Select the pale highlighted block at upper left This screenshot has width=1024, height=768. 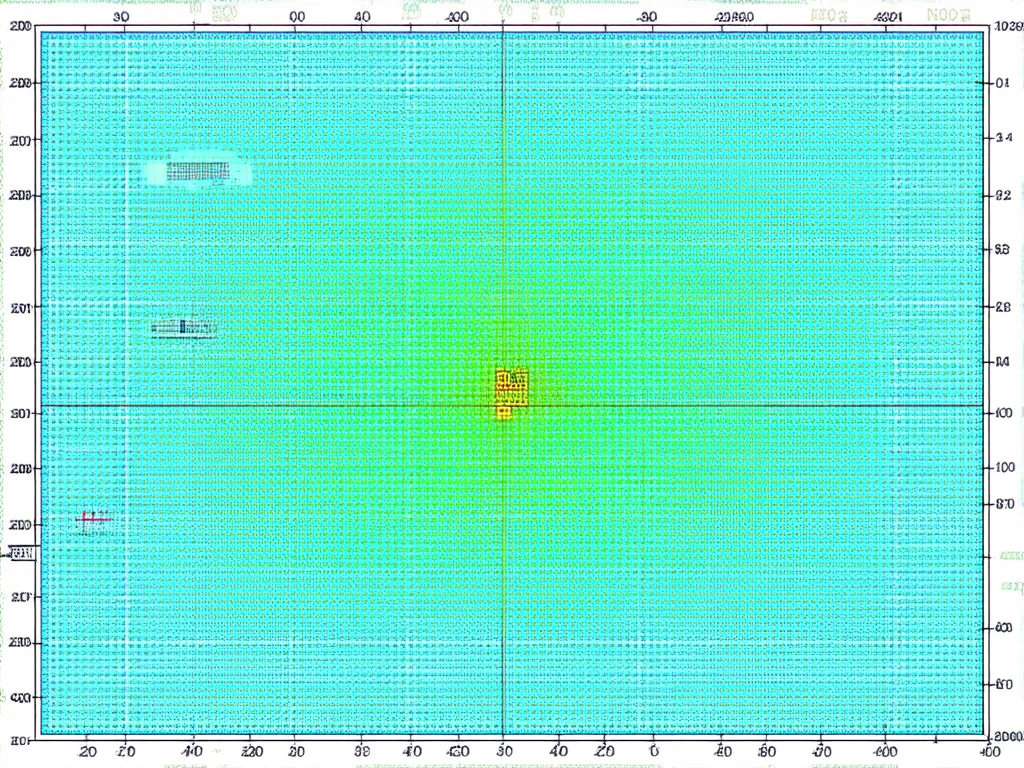point(197,172)
